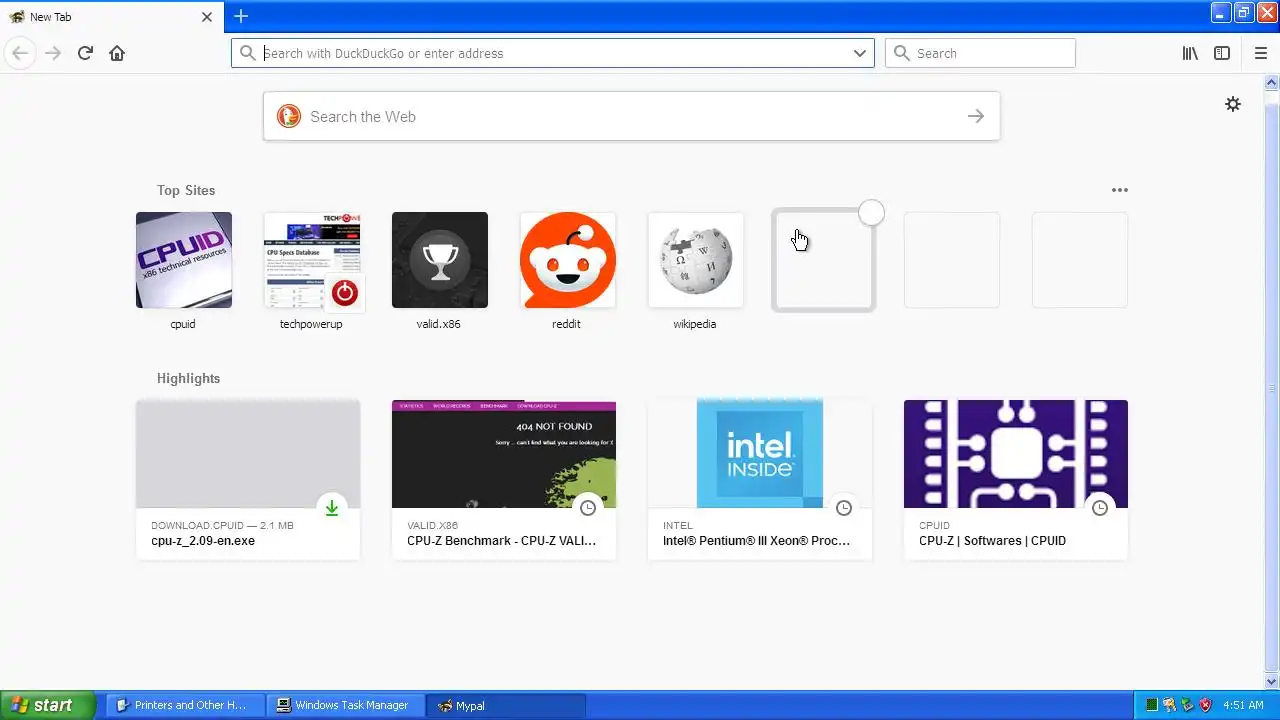
Task: Click the green download arrow icon
Action: [332, 508]
